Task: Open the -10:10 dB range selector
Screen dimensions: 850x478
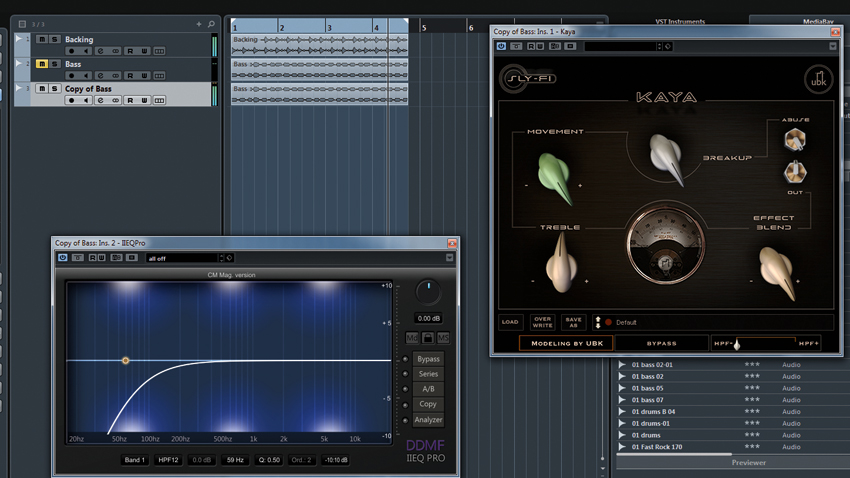Action: point(336,460)
